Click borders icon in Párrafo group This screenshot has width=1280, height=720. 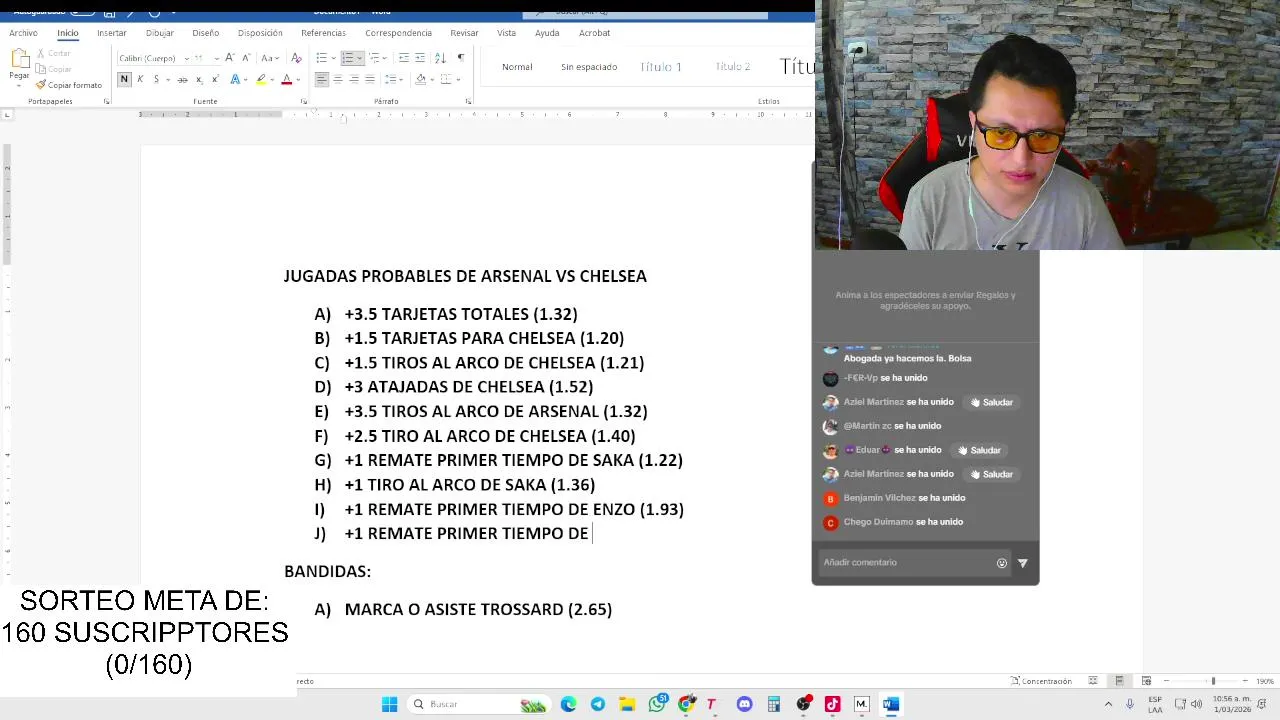445,79
